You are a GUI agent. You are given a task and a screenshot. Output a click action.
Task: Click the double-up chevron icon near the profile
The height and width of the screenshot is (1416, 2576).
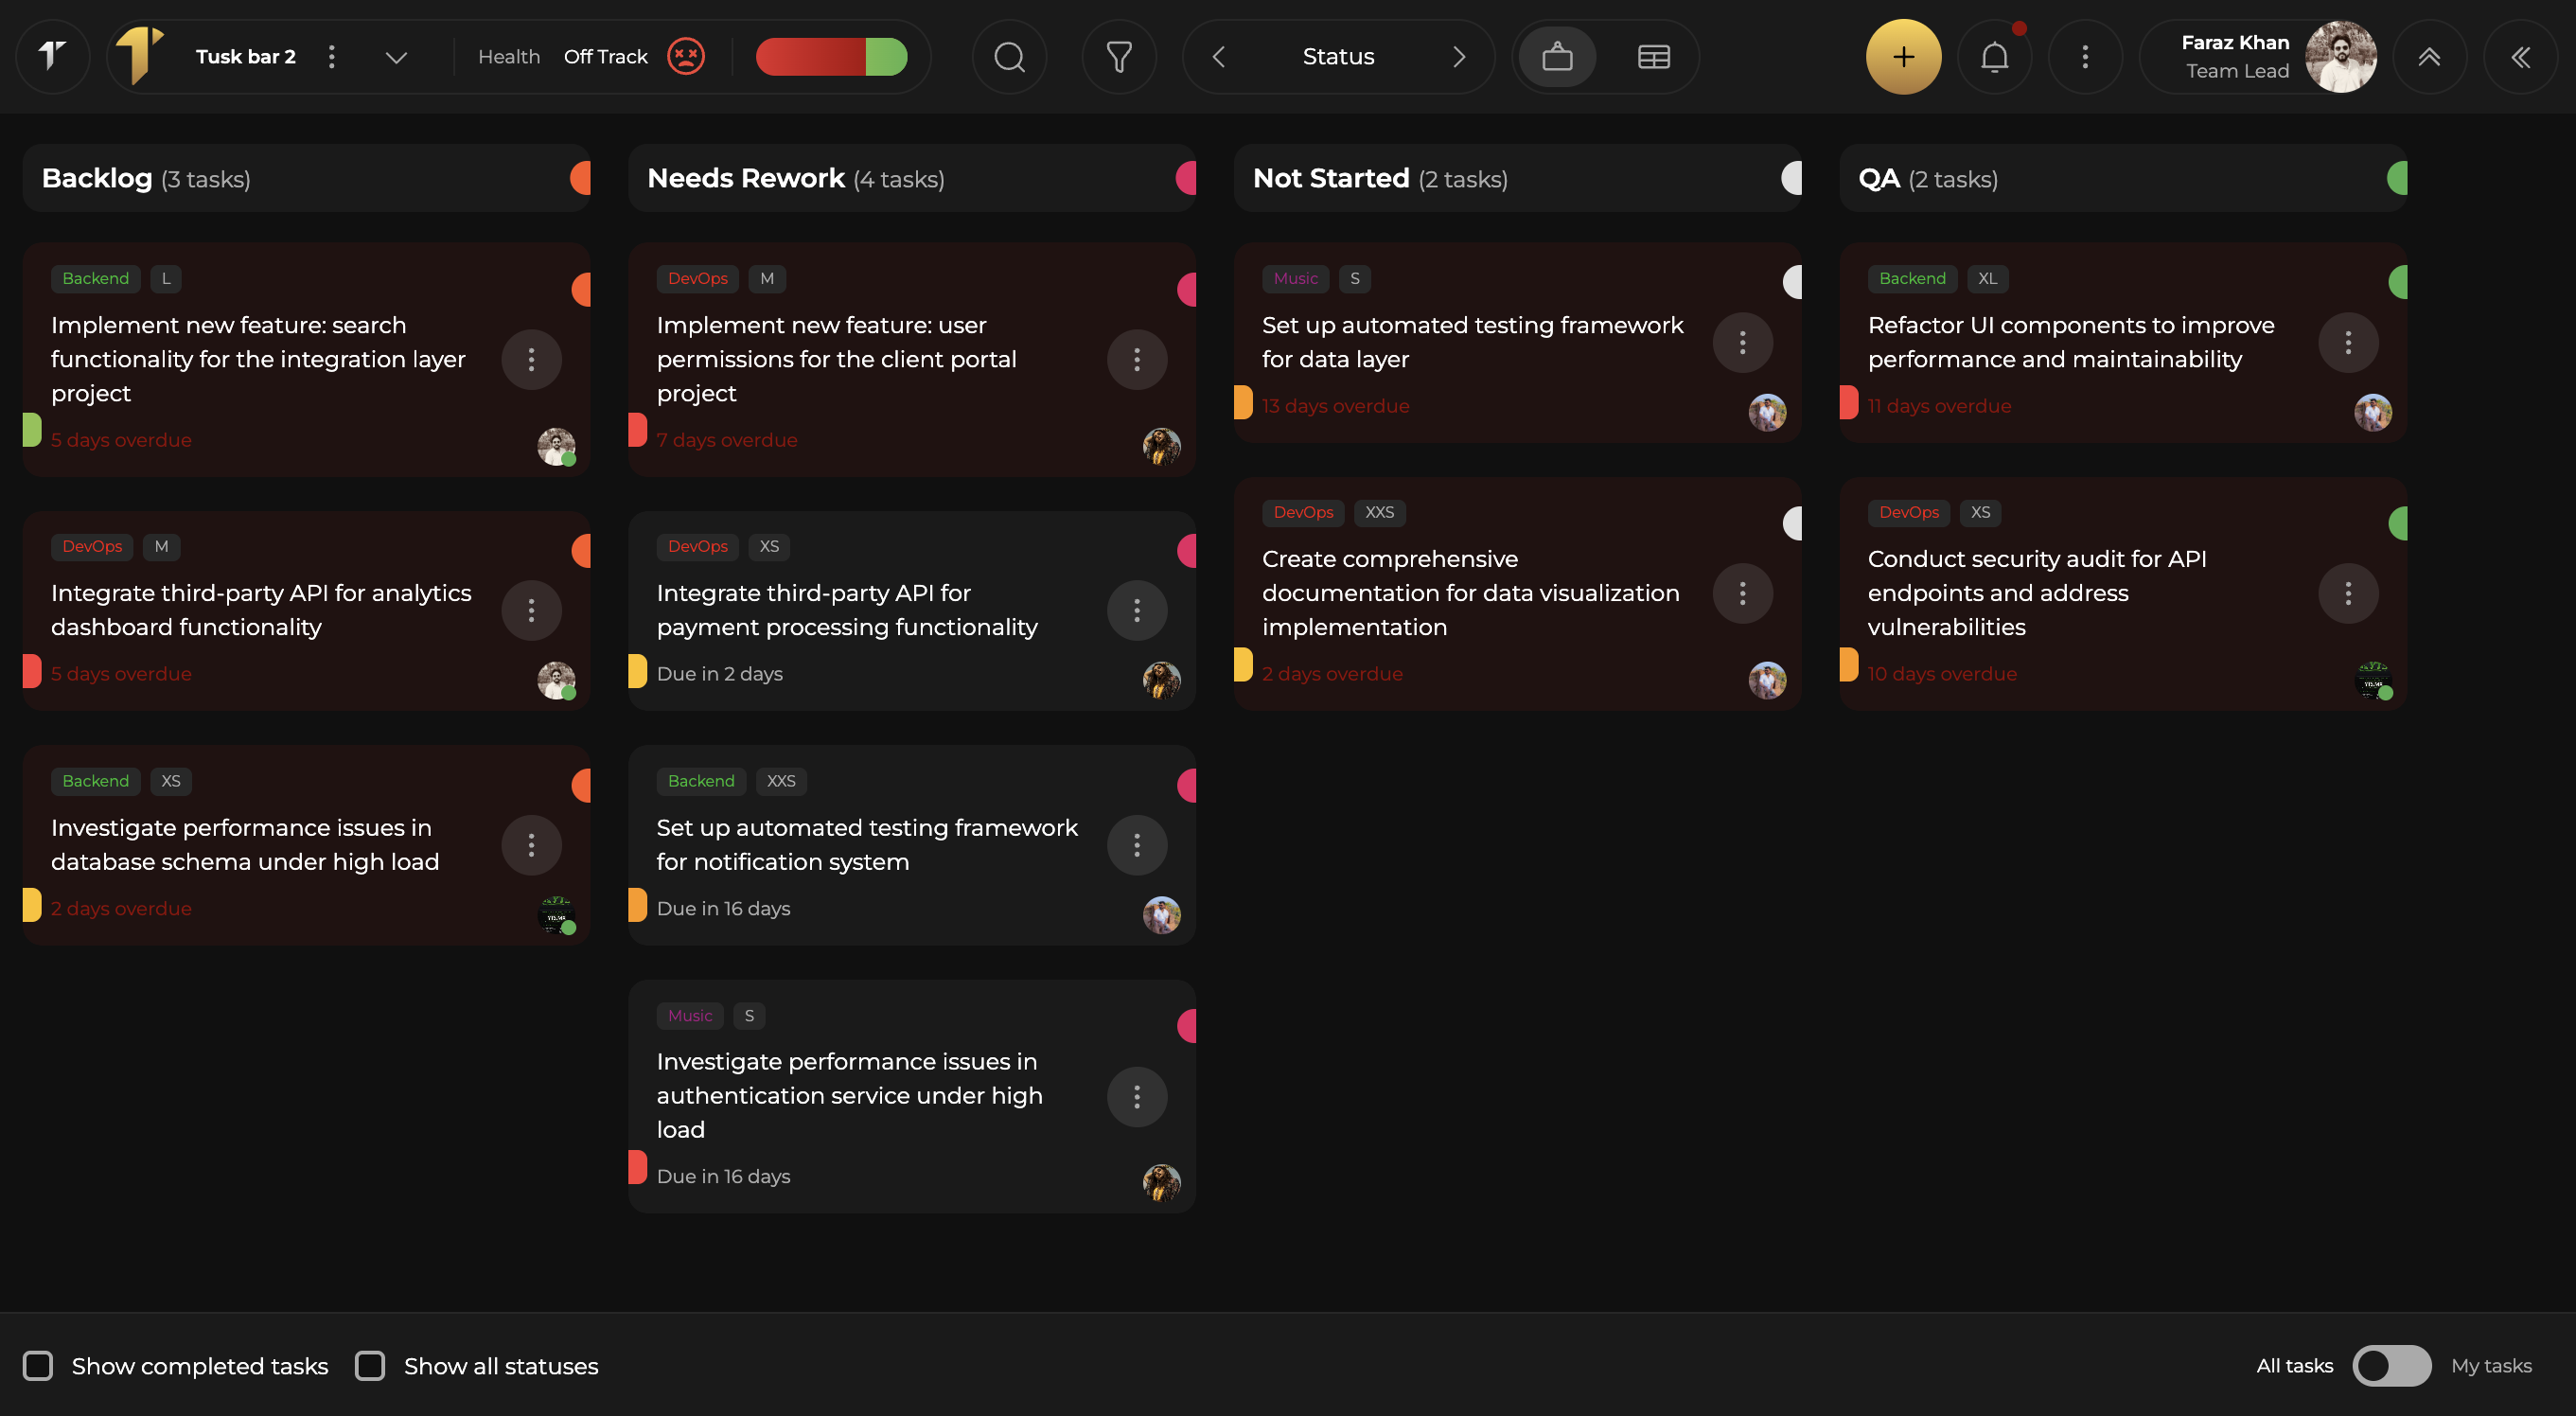click(2431, 57)
